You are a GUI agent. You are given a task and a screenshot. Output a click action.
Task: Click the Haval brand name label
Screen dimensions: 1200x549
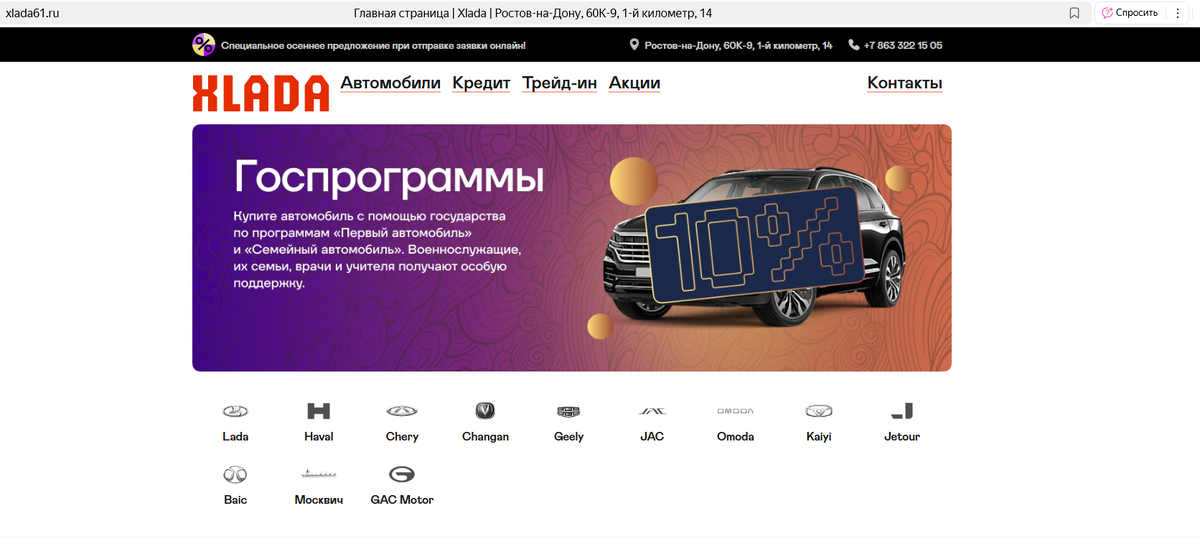[319, 437]
